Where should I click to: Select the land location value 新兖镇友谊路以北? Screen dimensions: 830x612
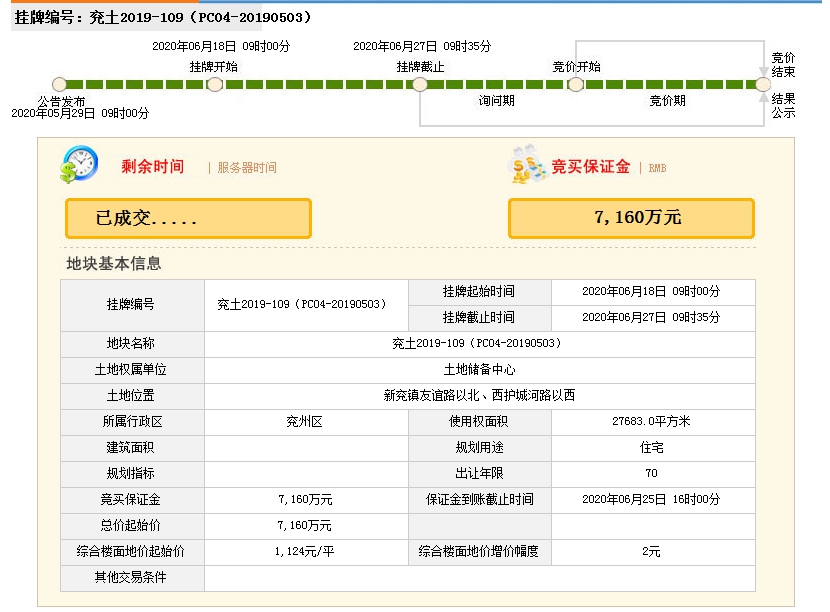[x=479, y=395]
